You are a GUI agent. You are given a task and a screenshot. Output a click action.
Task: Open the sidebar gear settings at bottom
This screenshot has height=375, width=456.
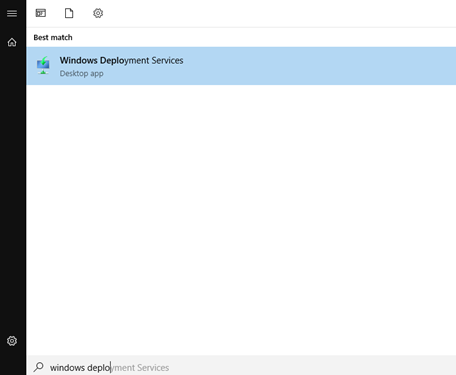coord(12,341)
